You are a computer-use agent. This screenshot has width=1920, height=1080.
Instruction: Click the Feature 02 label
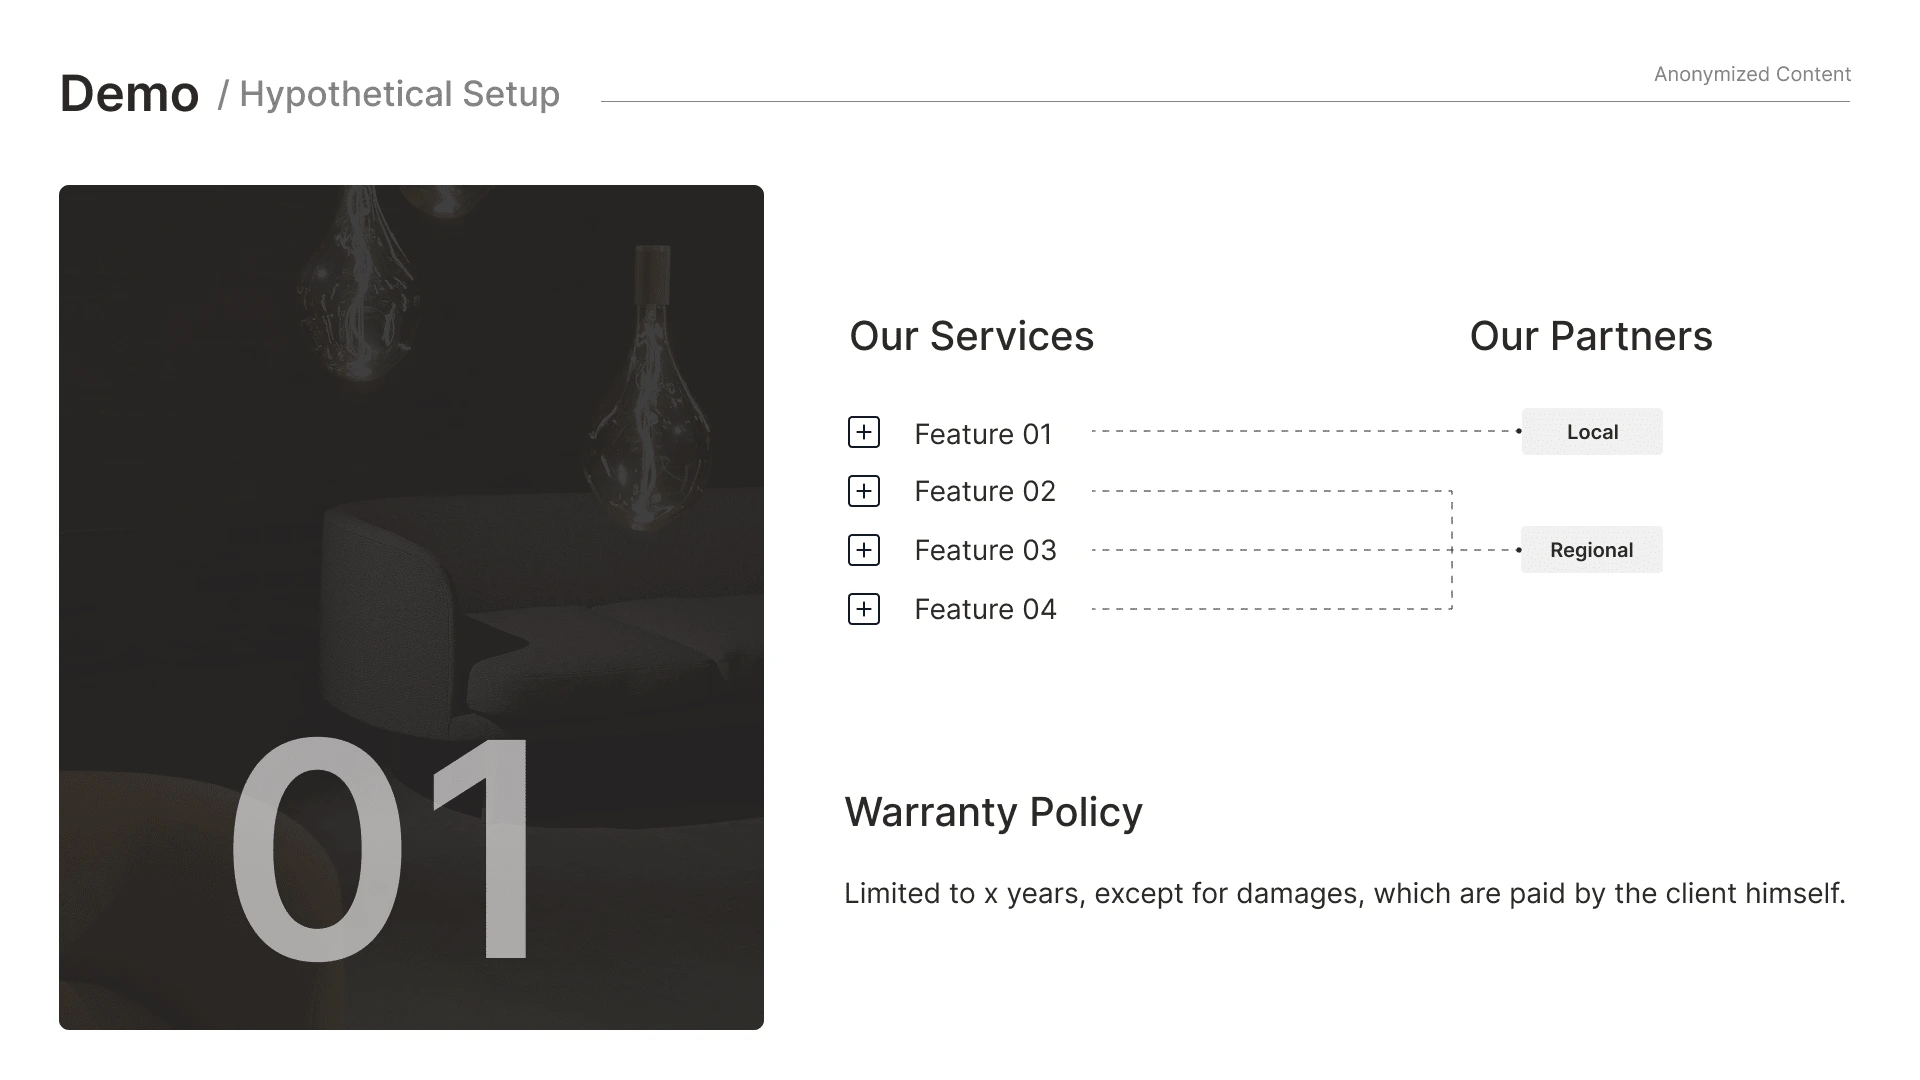tap(985, 492)
